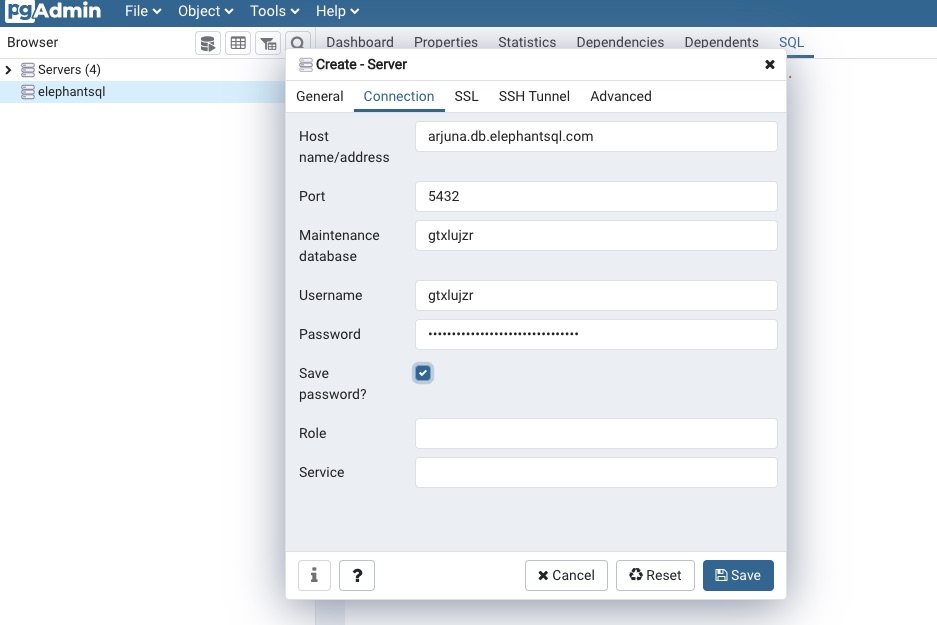Switch to the General tab
937x625 pixels.
320,96
